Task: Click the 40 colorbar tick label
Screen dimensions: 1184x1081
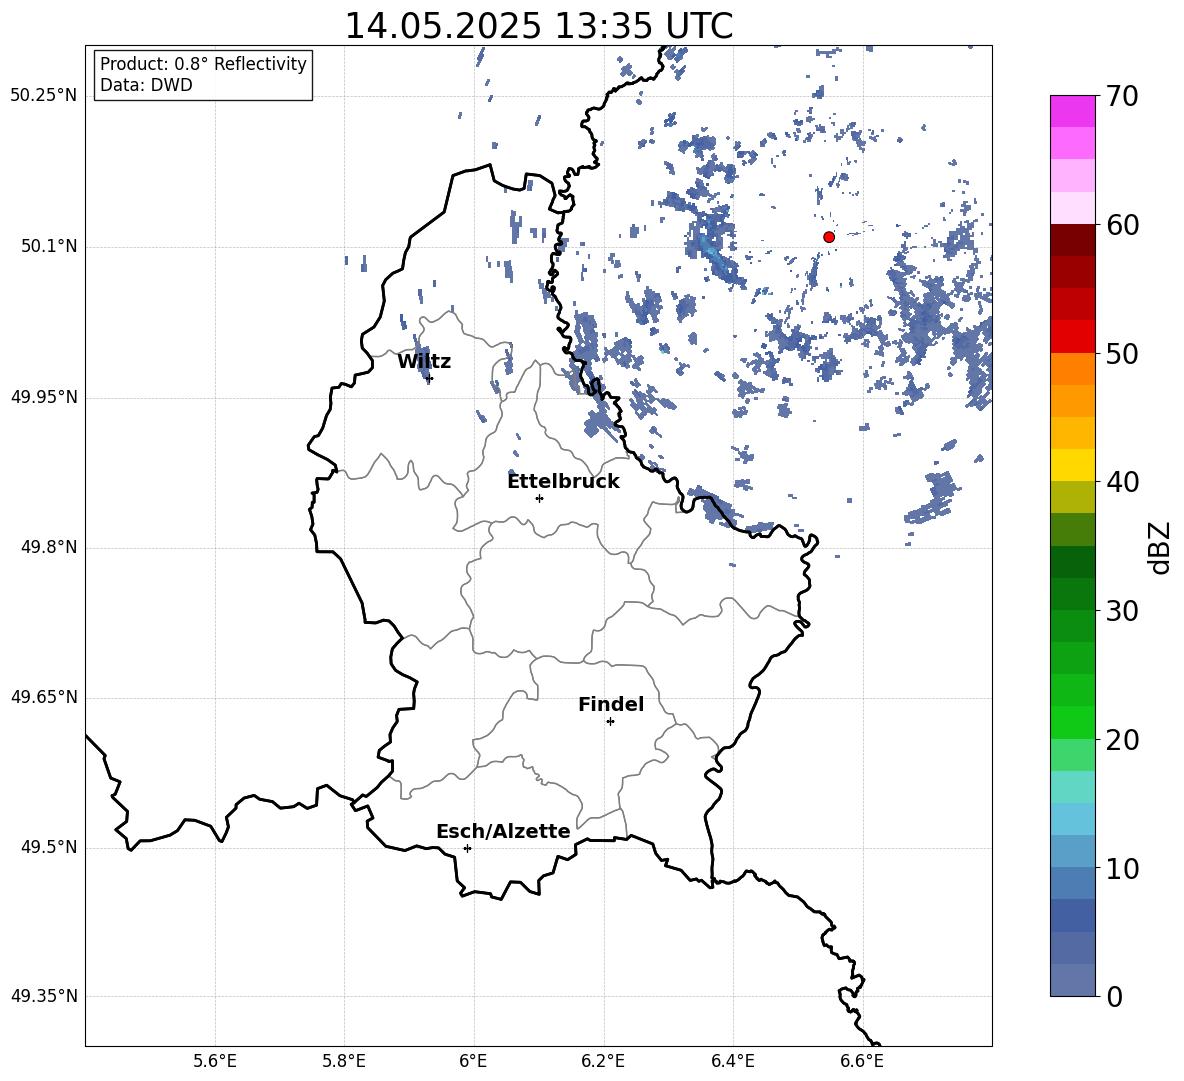Action: pyautogui.click(x=1122, y=482)
